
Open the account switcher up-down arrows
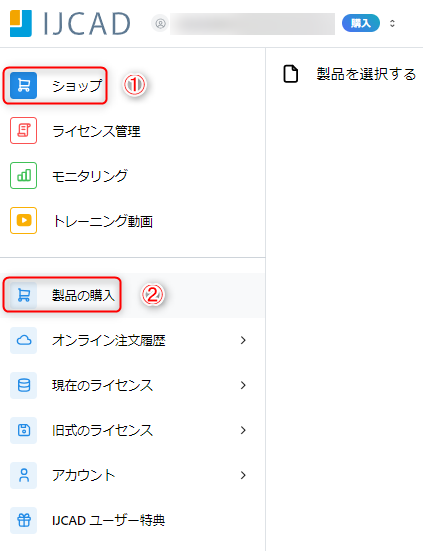[392, 24]
